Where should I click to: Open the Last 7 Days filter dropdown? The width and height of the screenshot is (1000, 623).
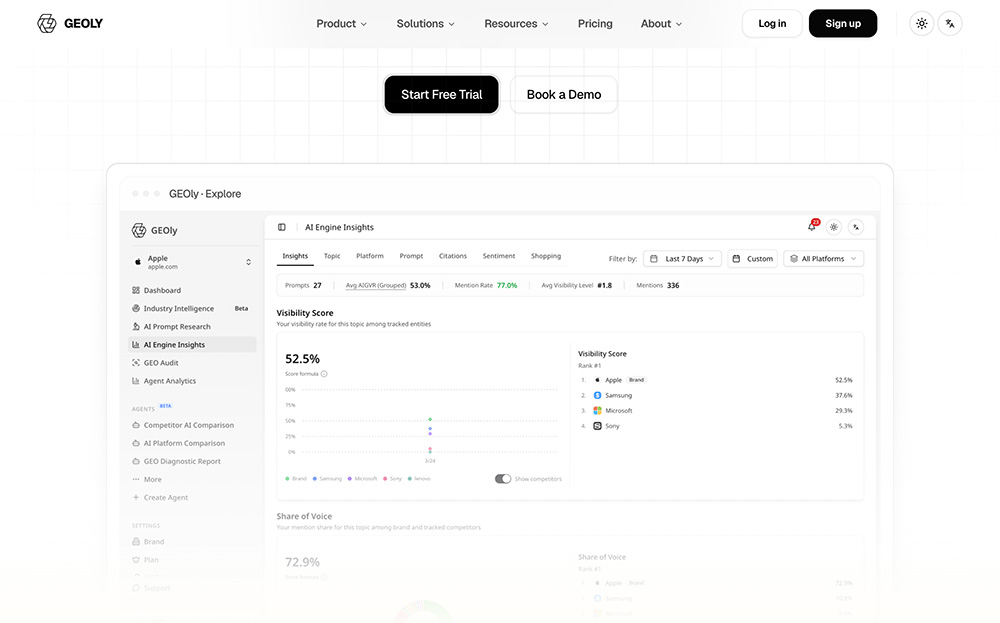682,259
